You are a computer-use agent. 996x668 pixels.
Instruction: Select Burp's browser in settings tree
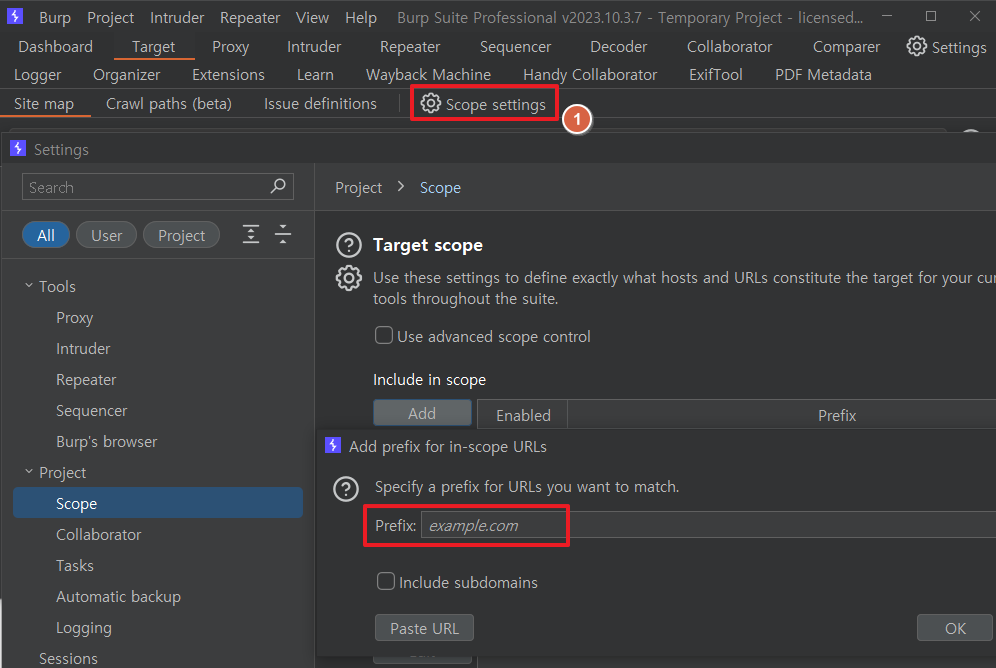click(106, 441)
